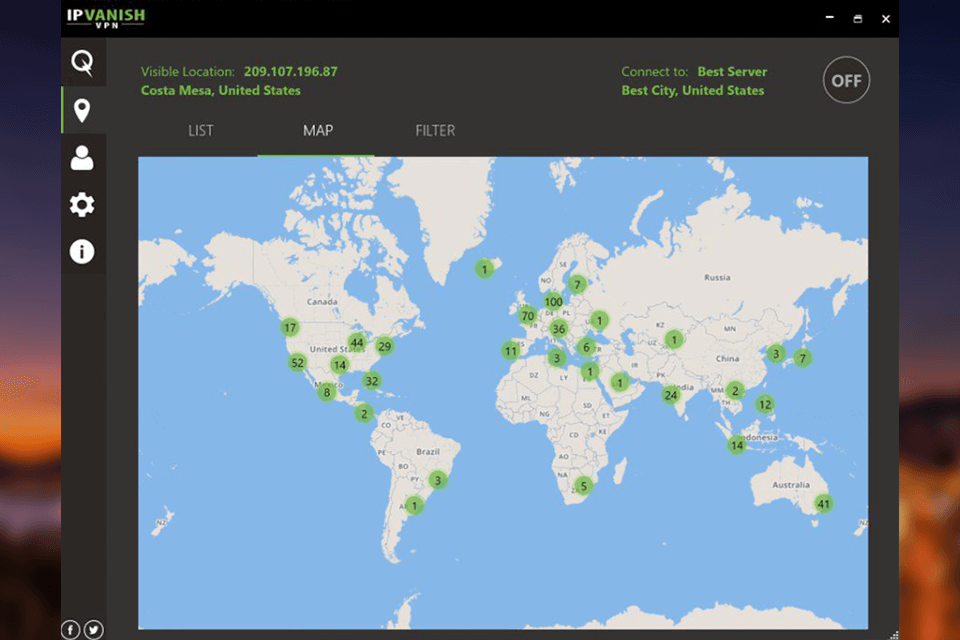This screenshot has width=960, height=640.
Task: Switch to the LIST tab
Action: pyautogui.click(x=201, y=130)
